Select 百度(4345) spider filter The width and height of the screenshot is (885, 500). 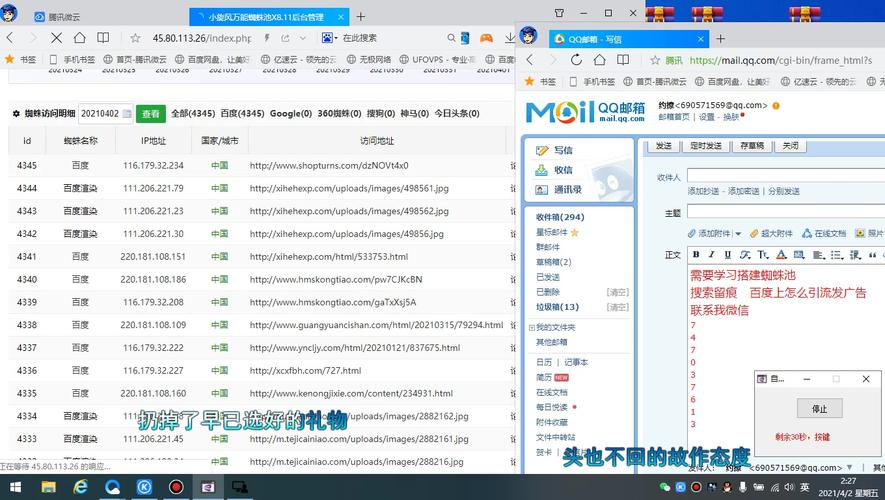(242, 113)
